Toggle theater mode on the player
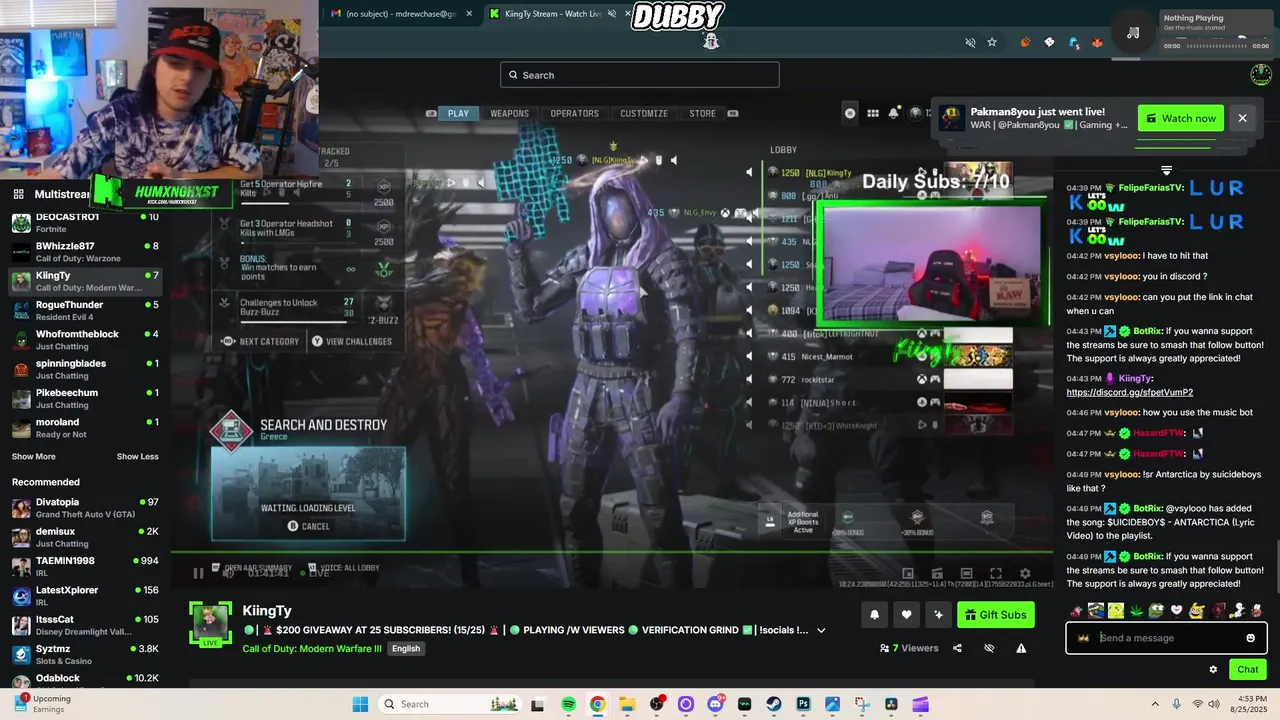 point(966,573)
